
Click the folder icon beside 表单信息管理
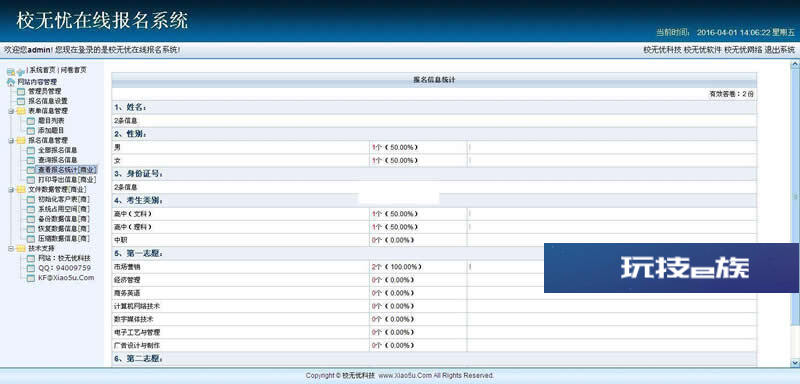[x=21, y=111]
